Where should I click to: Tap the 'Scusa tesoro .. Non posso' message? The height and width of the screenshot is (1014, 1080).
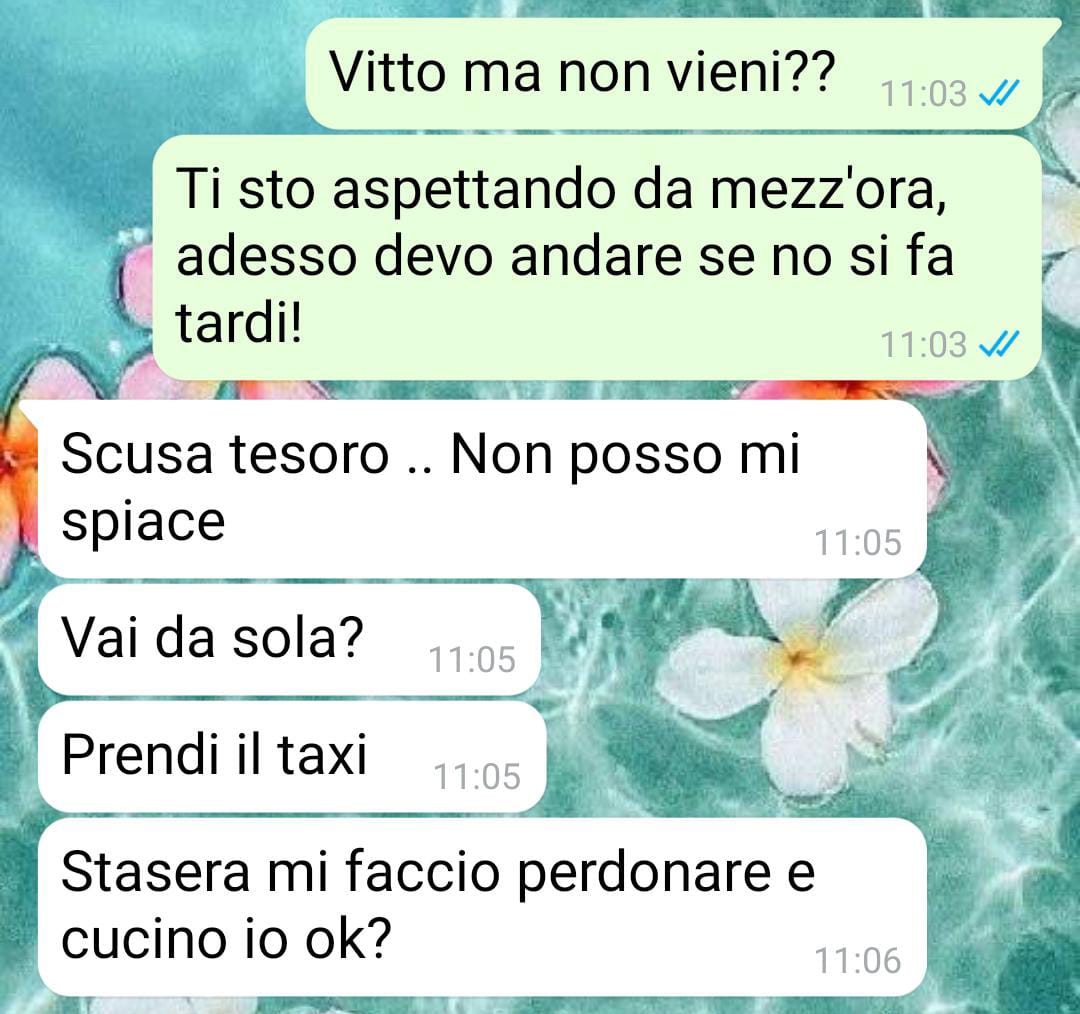point(482,489)
